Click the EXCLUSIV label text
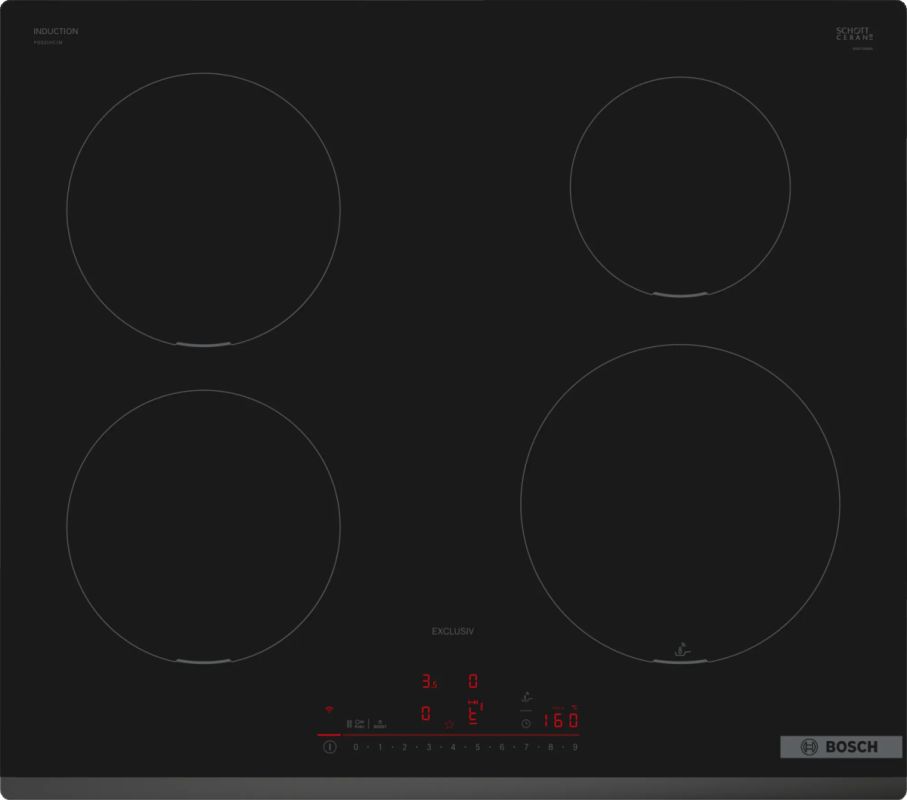The height and width of the screenshot is (800, 907). click(x=452, y=631)
